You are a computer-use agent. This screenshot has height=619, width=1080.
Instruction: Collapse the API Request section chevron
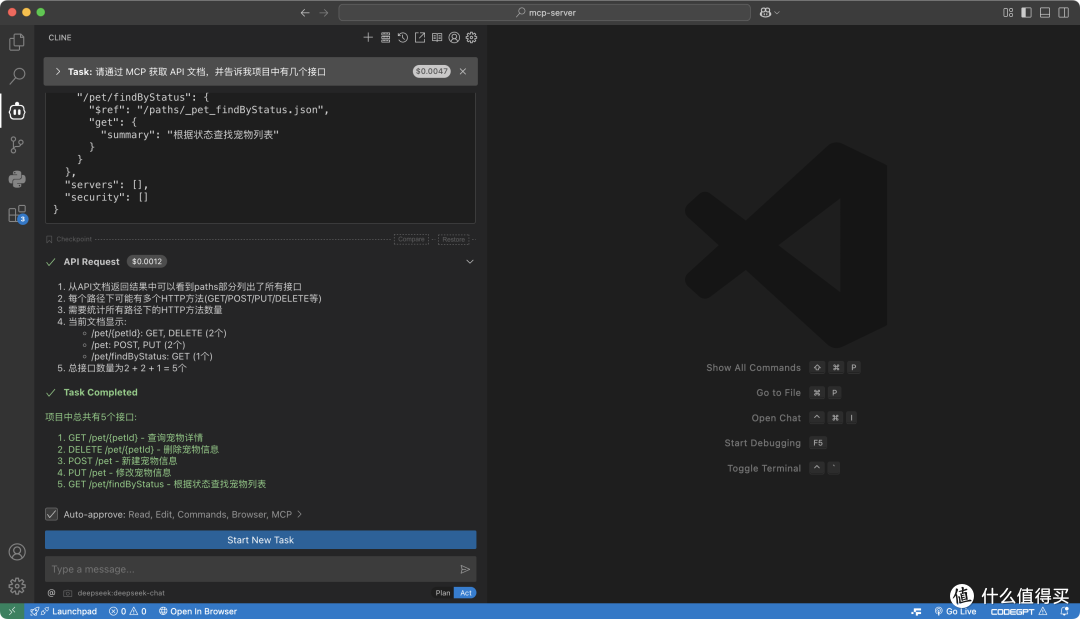pyautogui.click(x=470, y=262)
